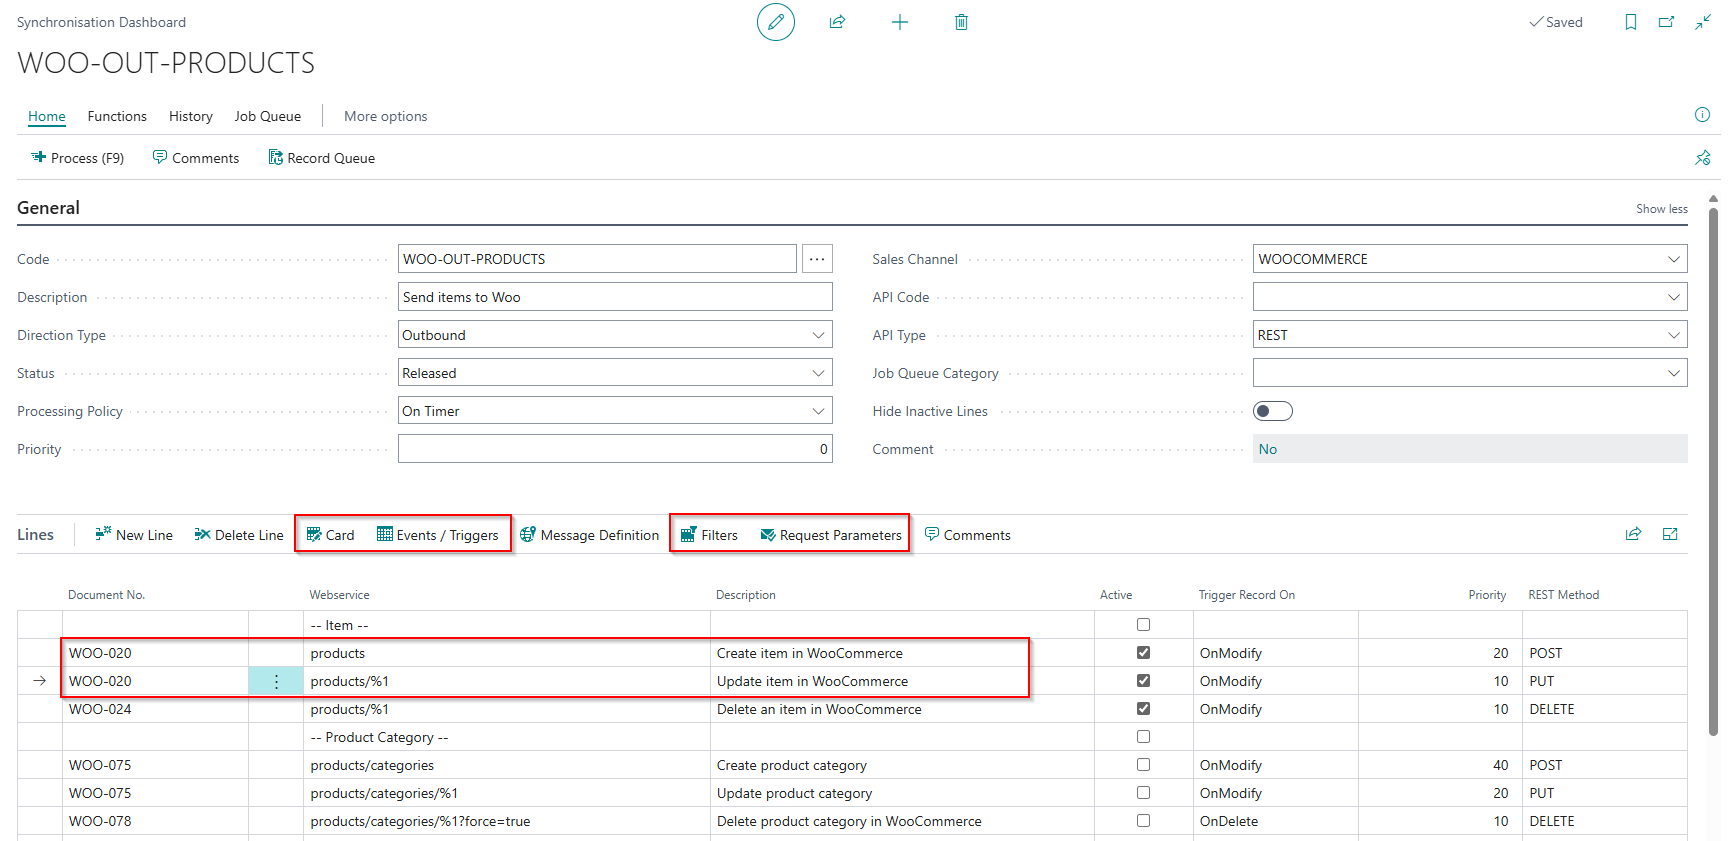Uncheck Active for Create item in WooCommerce
This screenshot has height=841, width=1734.
click(1143, 653)
